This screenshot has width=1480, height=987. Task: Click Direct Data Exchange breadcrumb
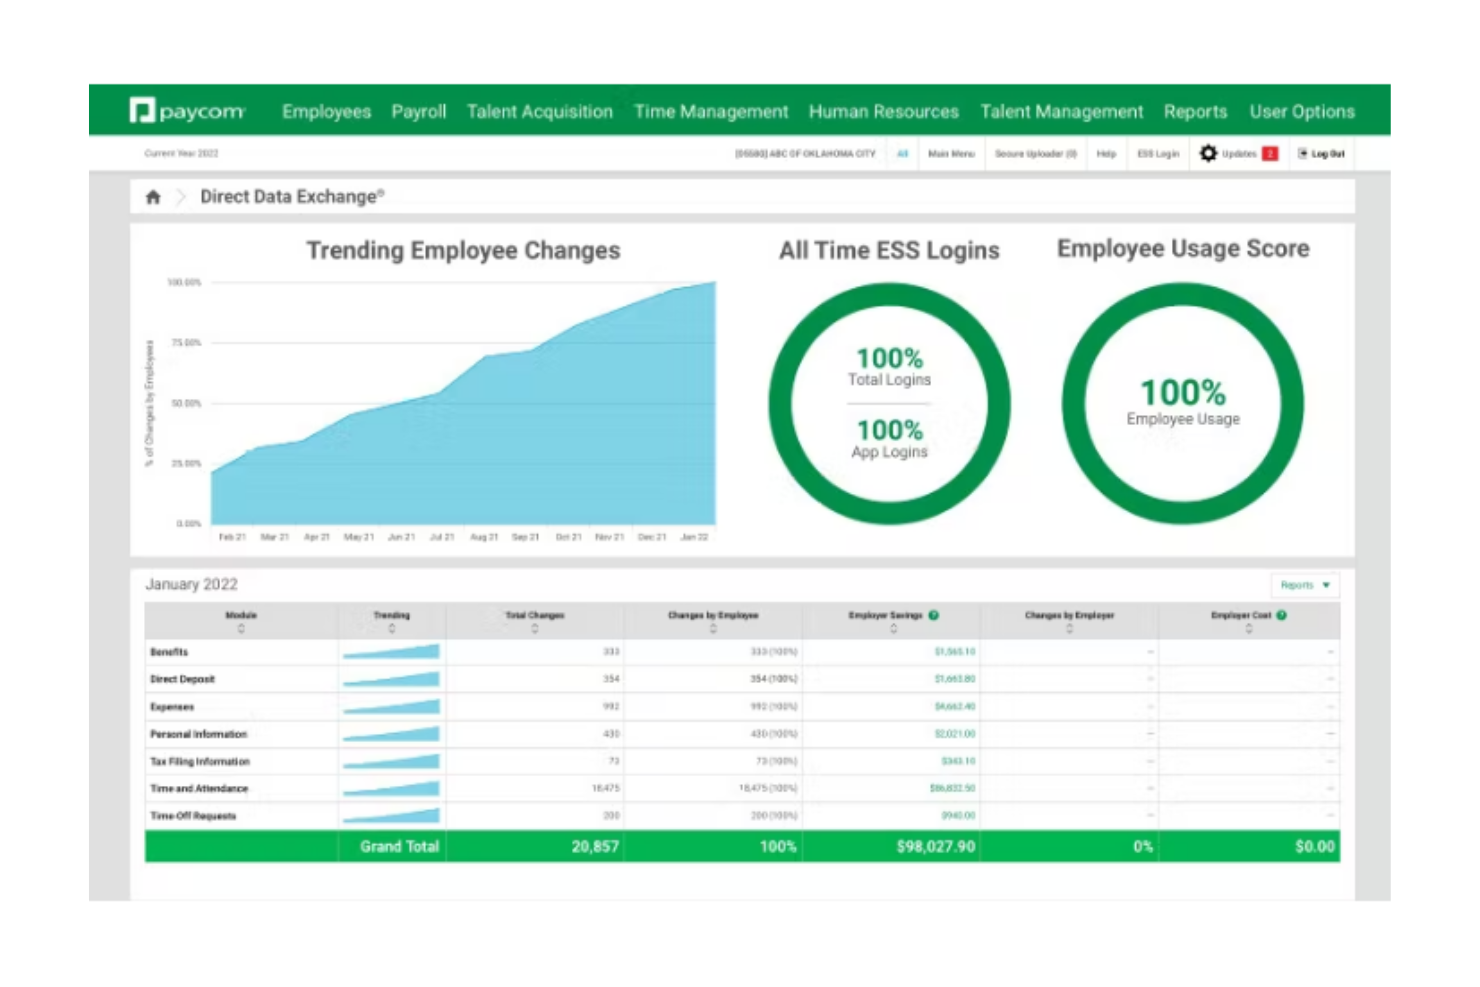coord(292,197)
